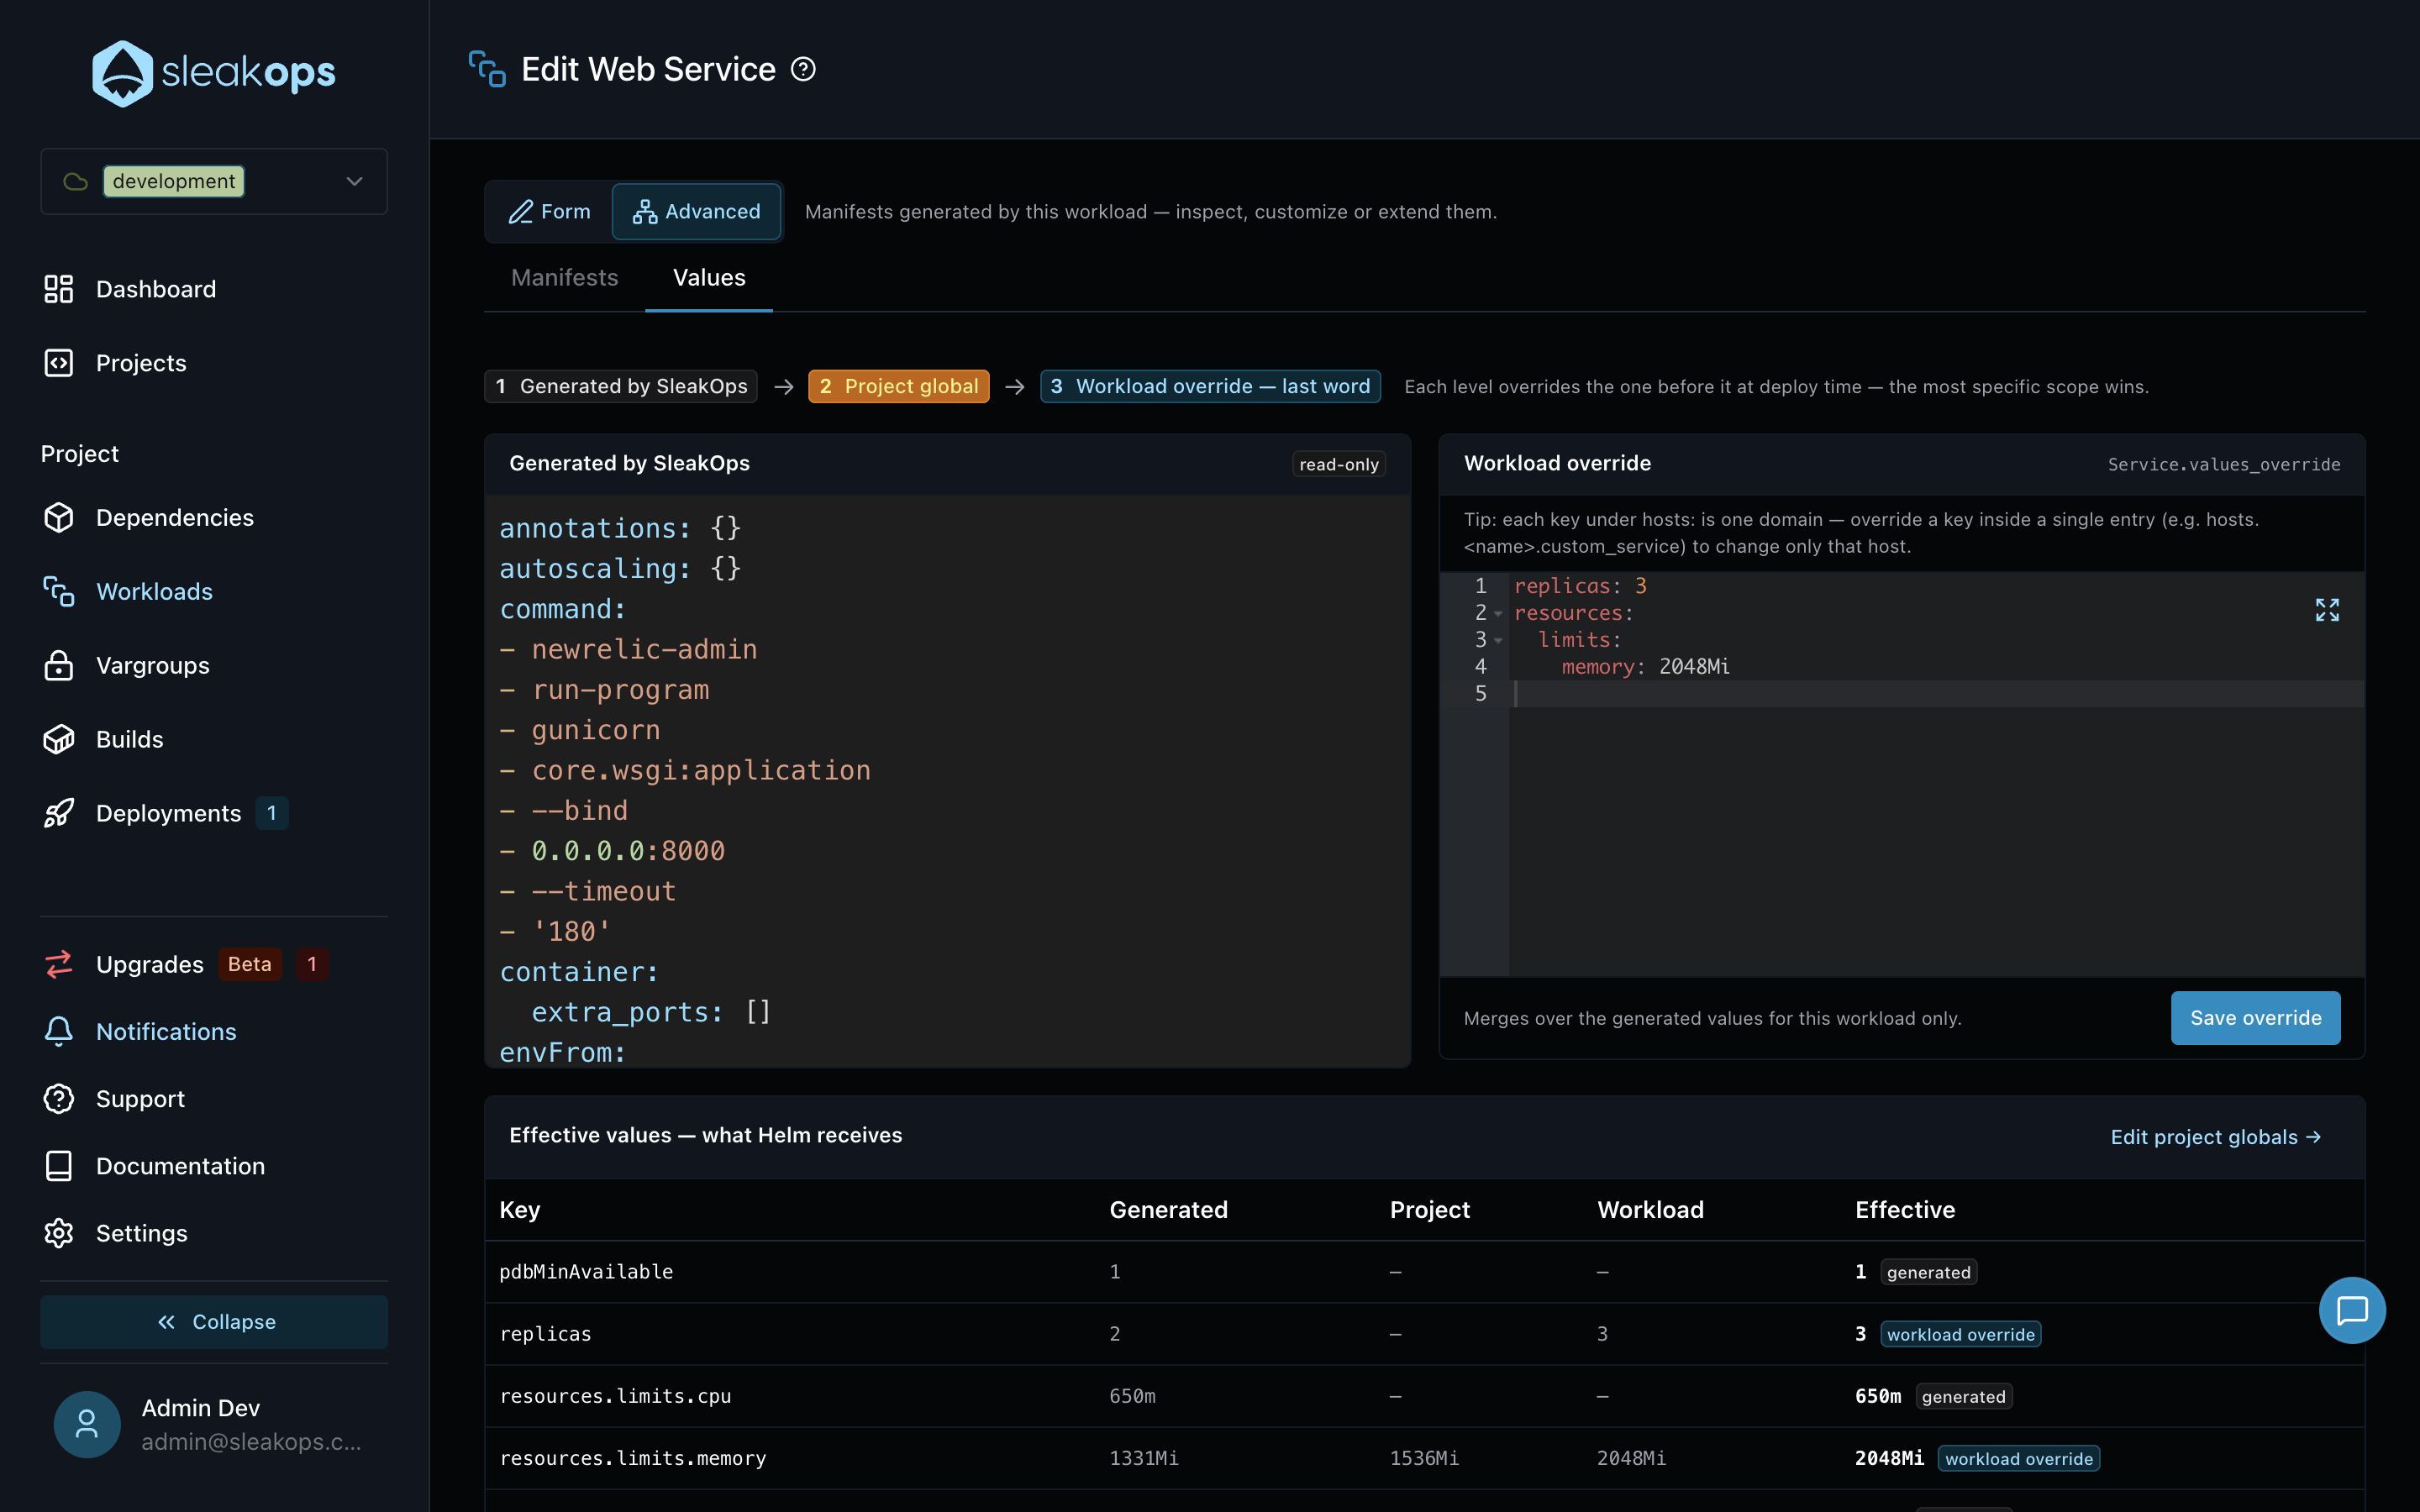Fold the resources block in editor

[x=1498, y=613]
